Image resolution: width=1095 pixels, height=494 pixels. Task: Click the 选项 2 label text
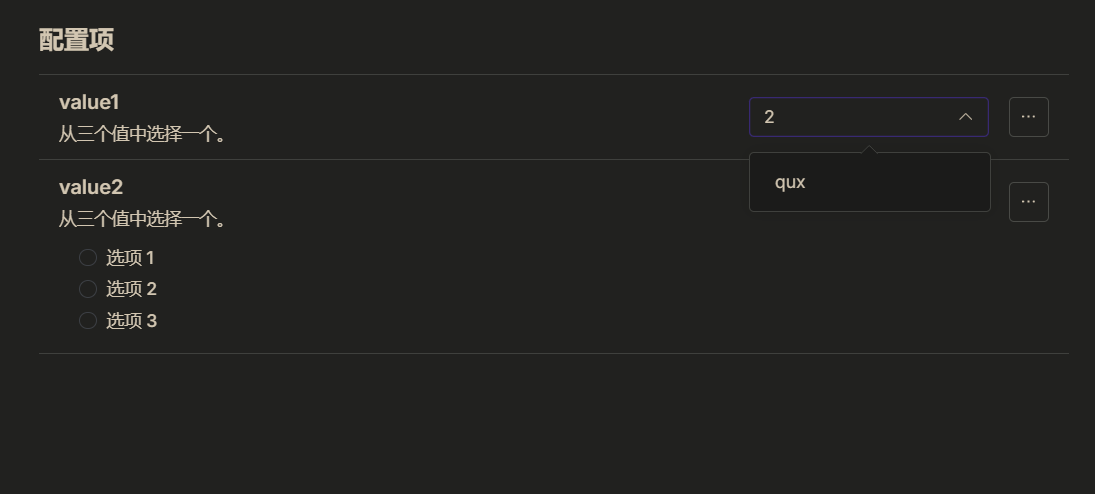coord(131,289)
